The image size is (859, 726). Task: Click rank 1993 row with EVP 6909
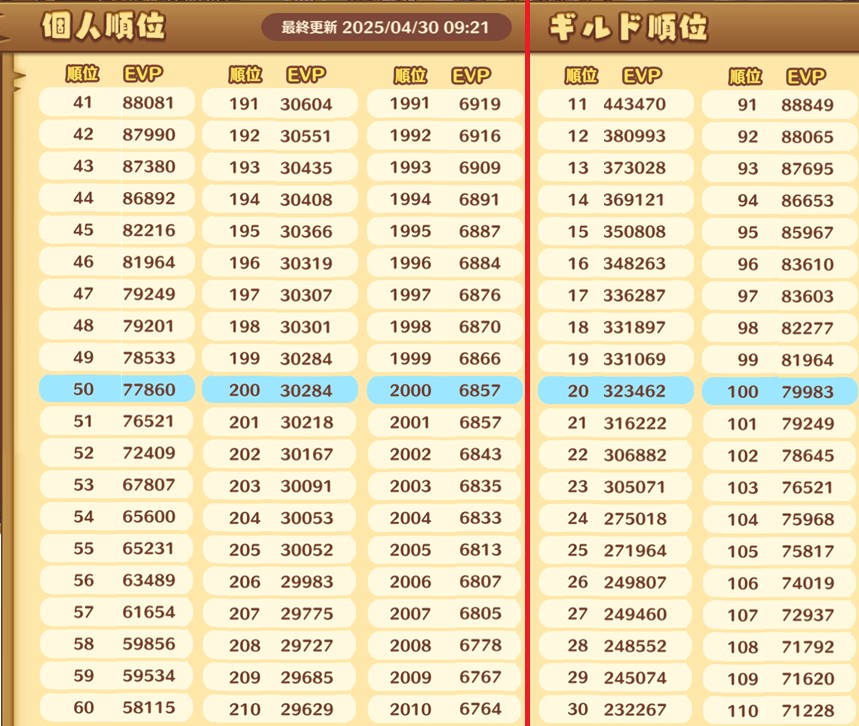click(445, 167)
